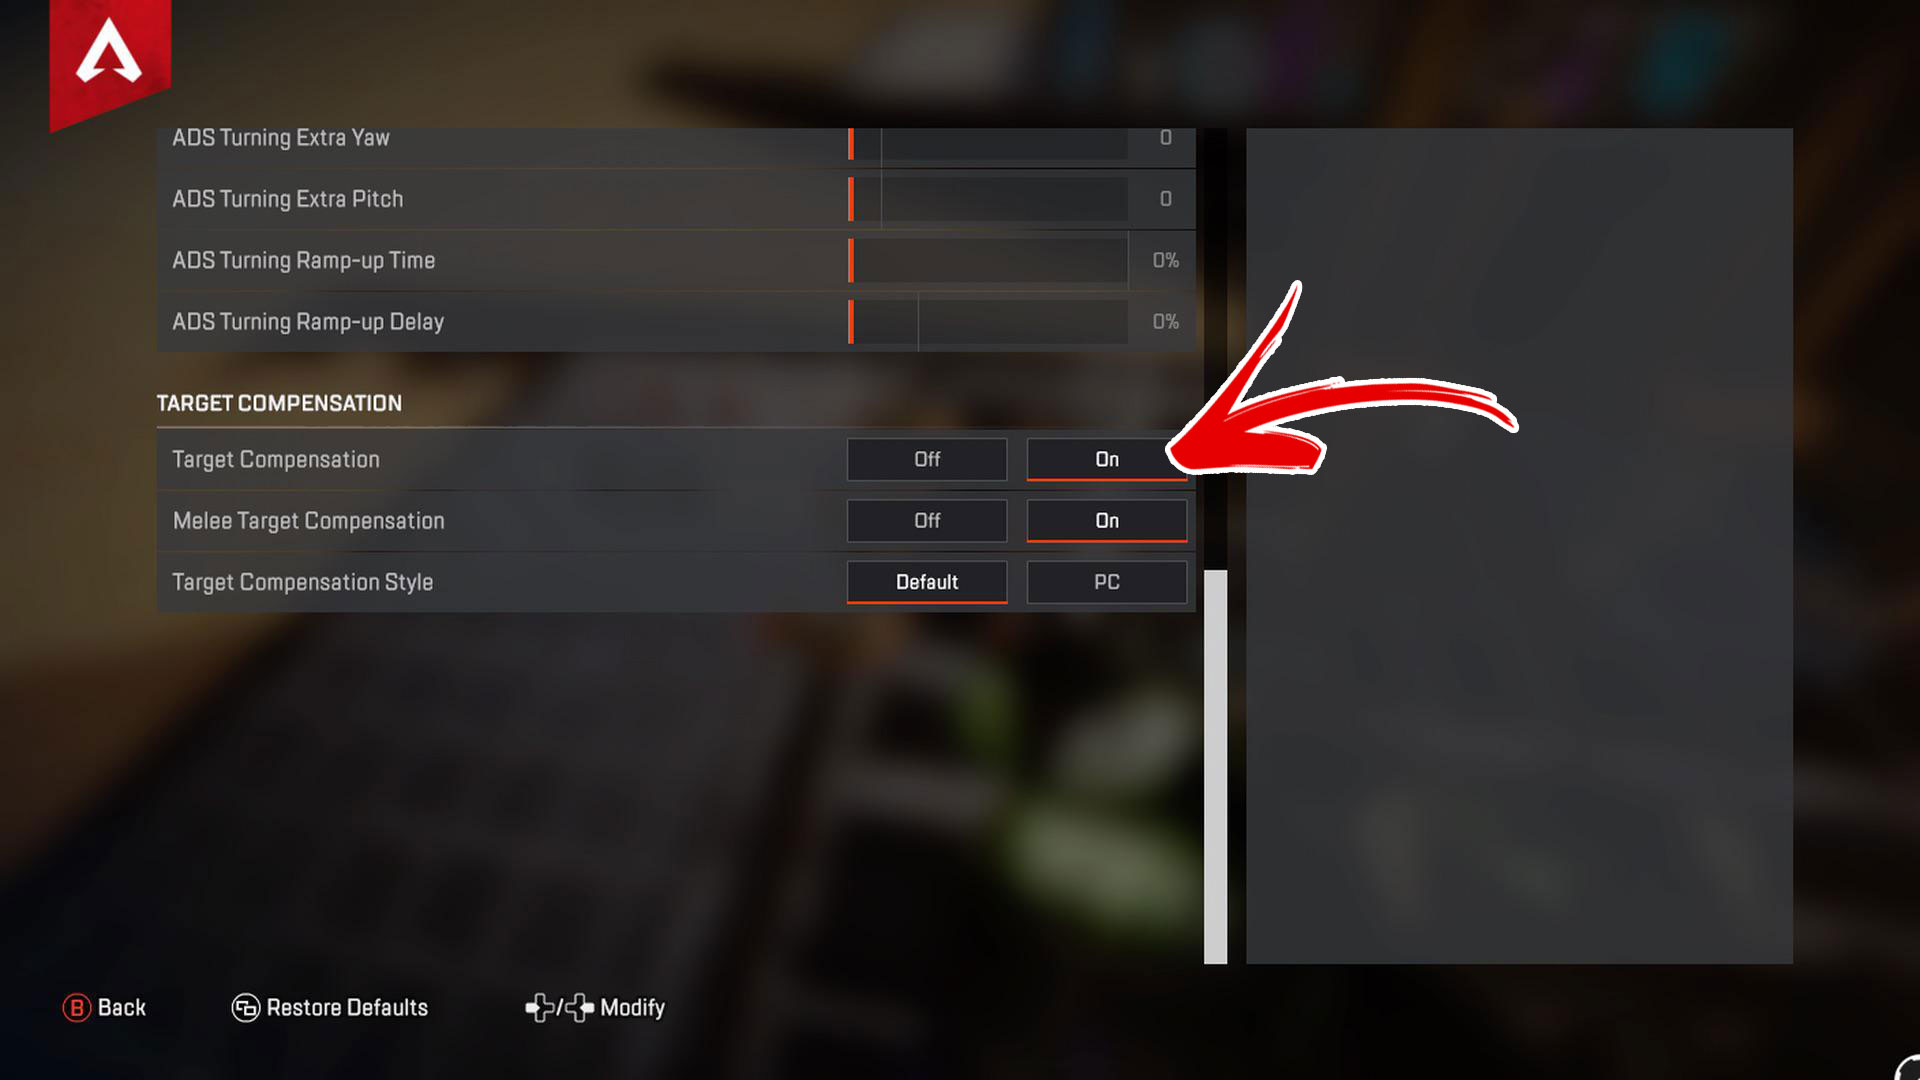Select PC Target Compensation Style
Viewport: 1920px width, 1080px height.
(x=1106, y=582)
